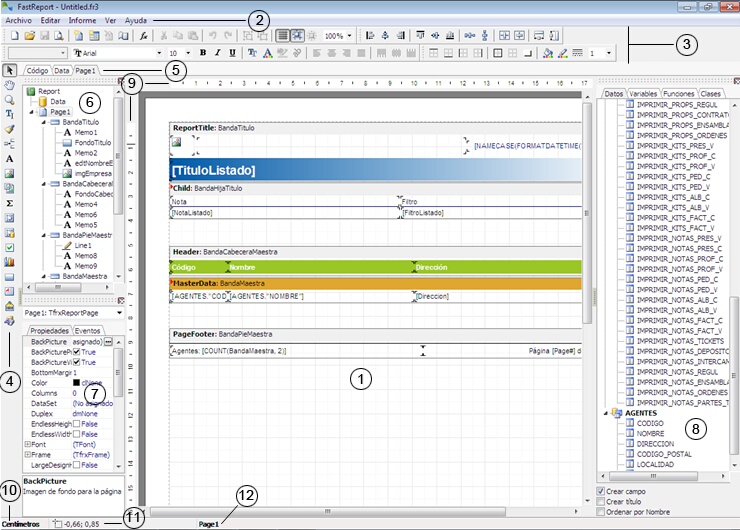Enable the Crear campo checkbox
This screenshot has height=530, width=740.
tap(600, 491)
